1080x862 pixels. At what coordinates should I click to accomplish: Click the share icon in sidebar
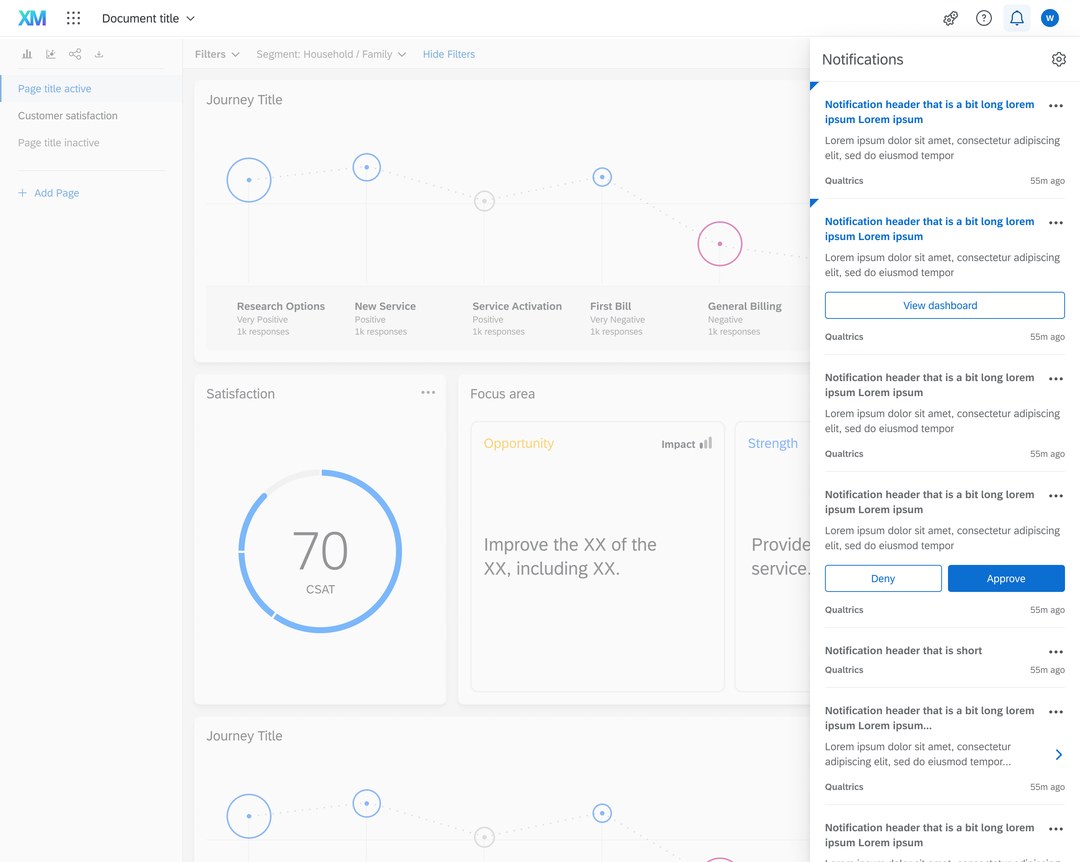pyautogui.click(x=75, y=54)
